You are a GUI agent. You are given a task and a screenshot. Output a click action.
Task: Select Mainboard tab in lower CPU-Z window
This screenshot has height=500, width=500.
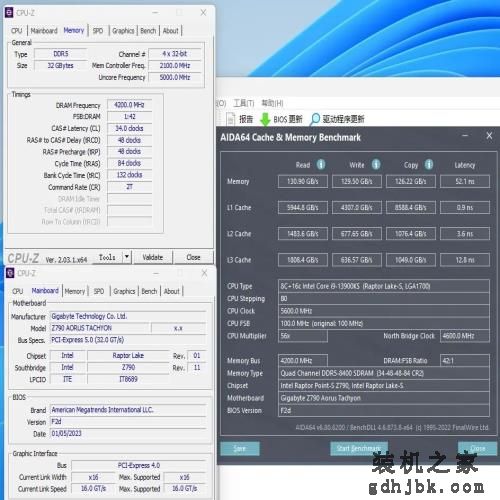coord(45,291)
